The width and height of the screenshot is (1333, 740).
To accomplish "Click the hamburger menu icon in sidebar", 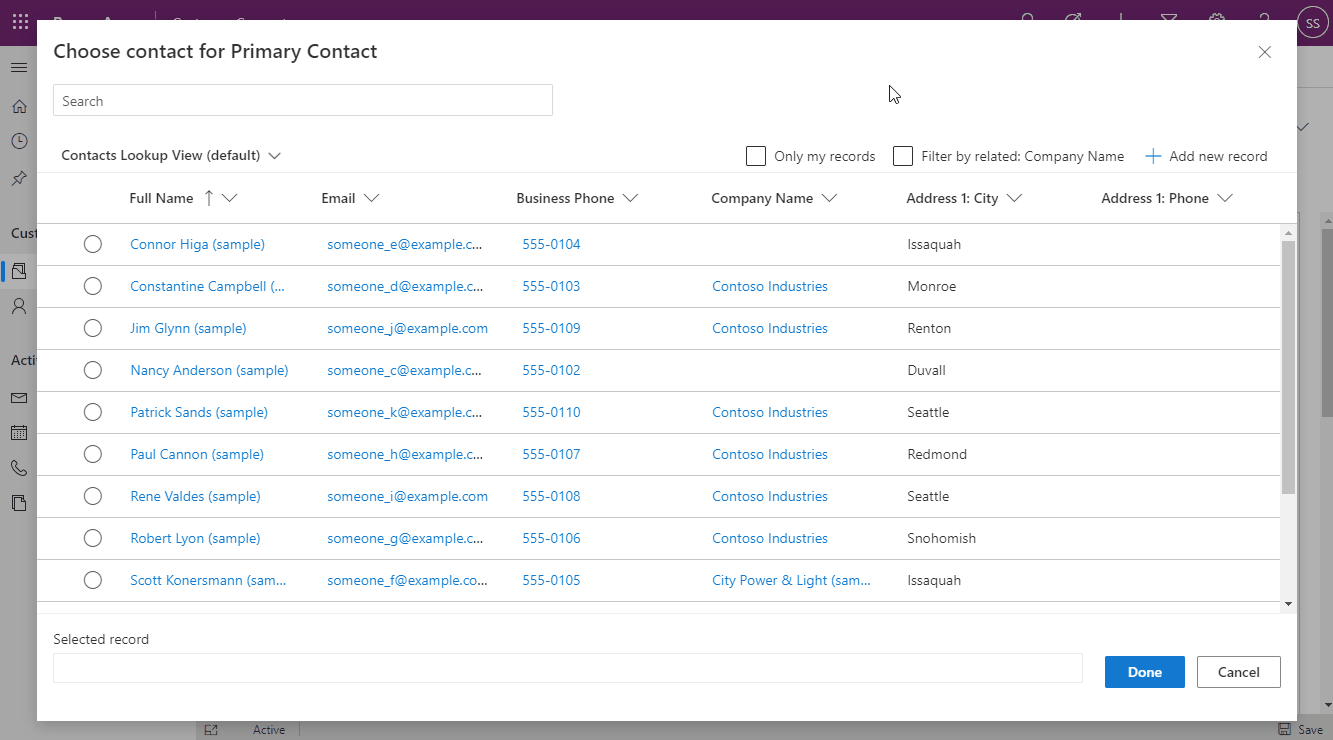I will point(18,67).
